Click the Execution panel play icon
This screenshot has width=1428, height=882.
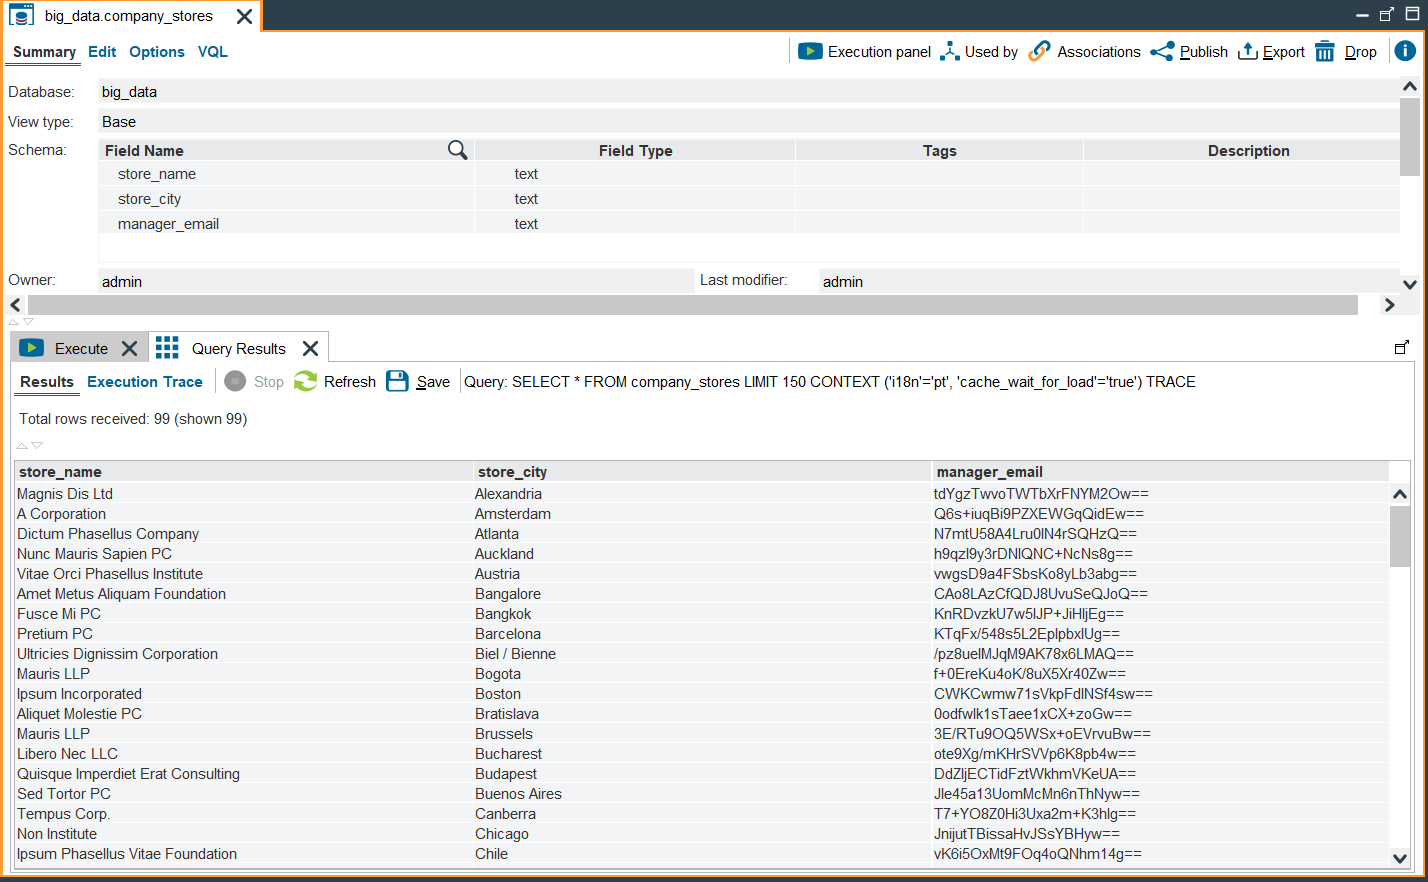pos(810,51)
